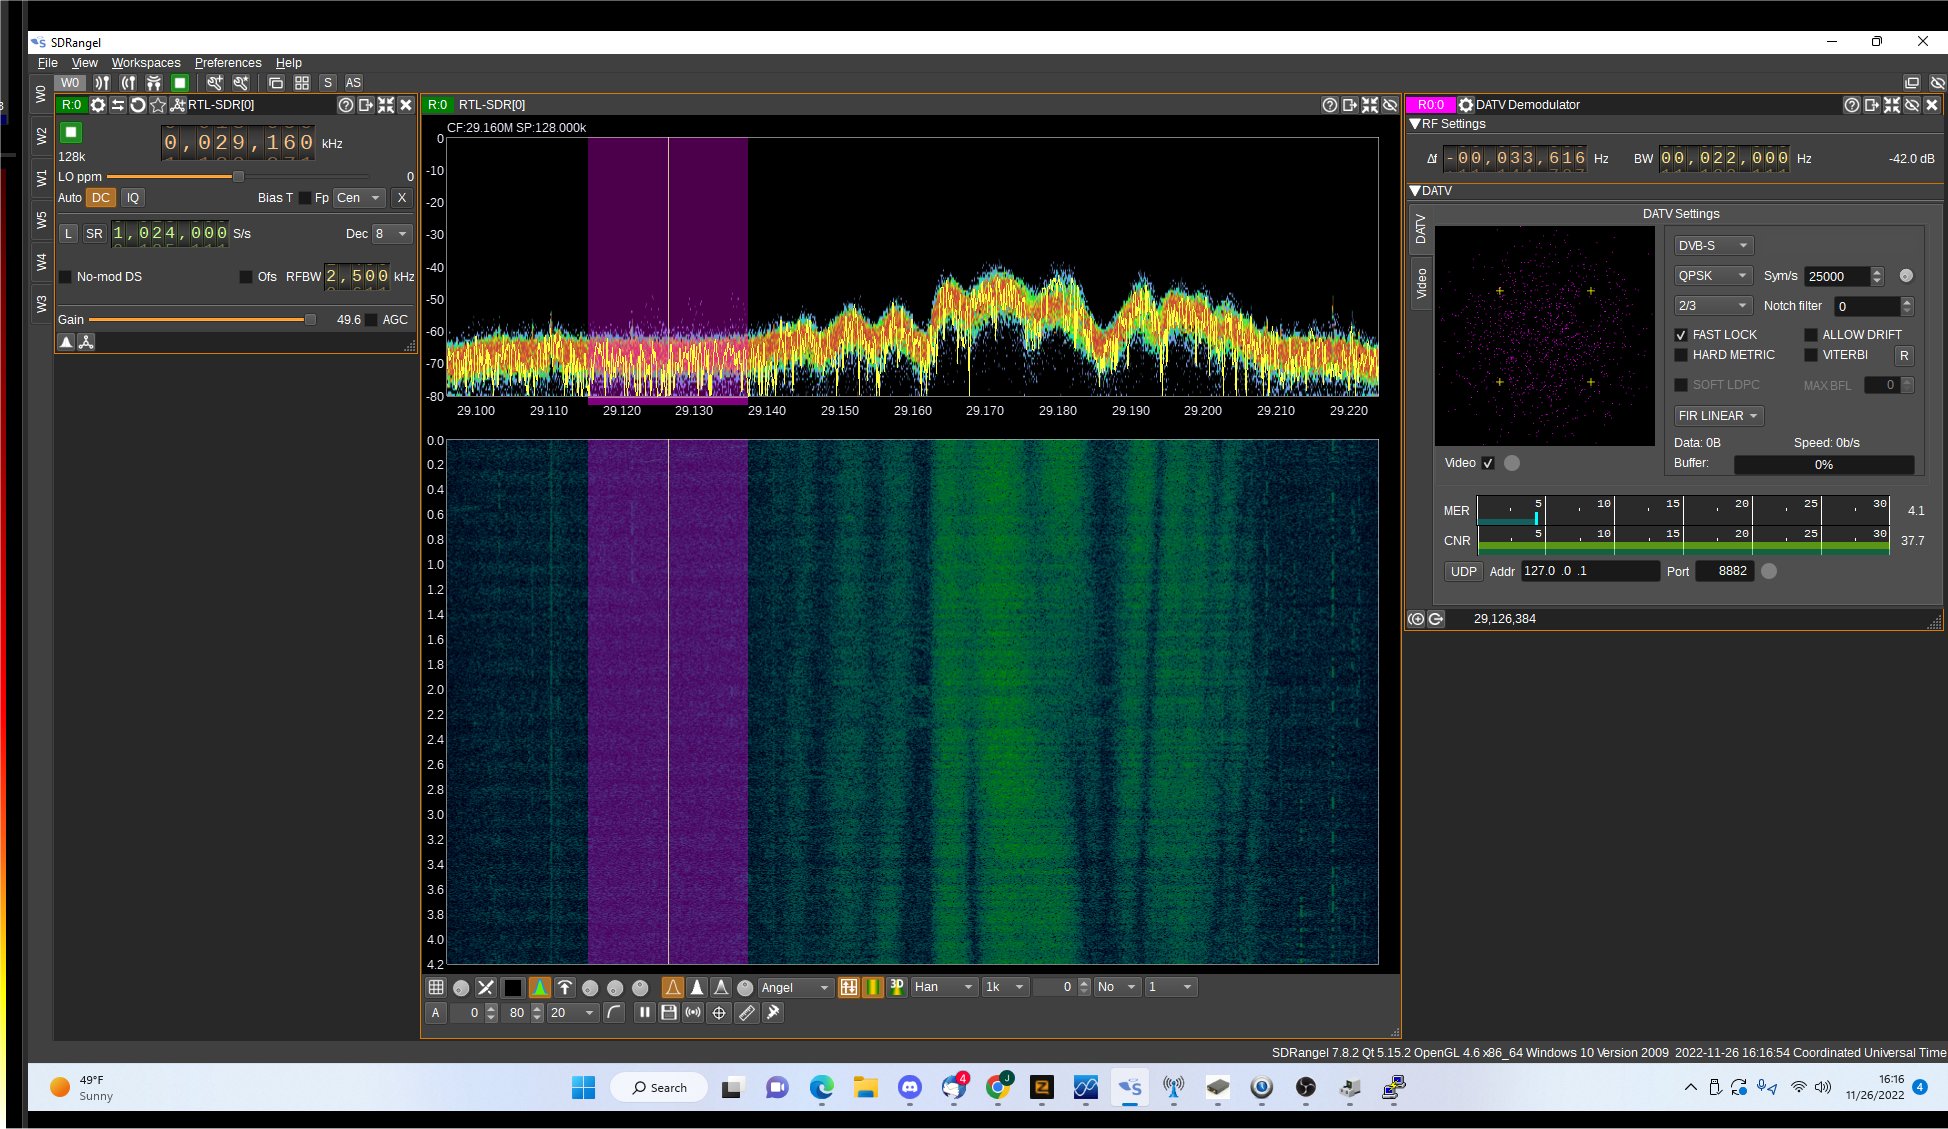The width and height of the screenshot is (1948, 1129).
Task: Open the Help menu
Action: 289,63
